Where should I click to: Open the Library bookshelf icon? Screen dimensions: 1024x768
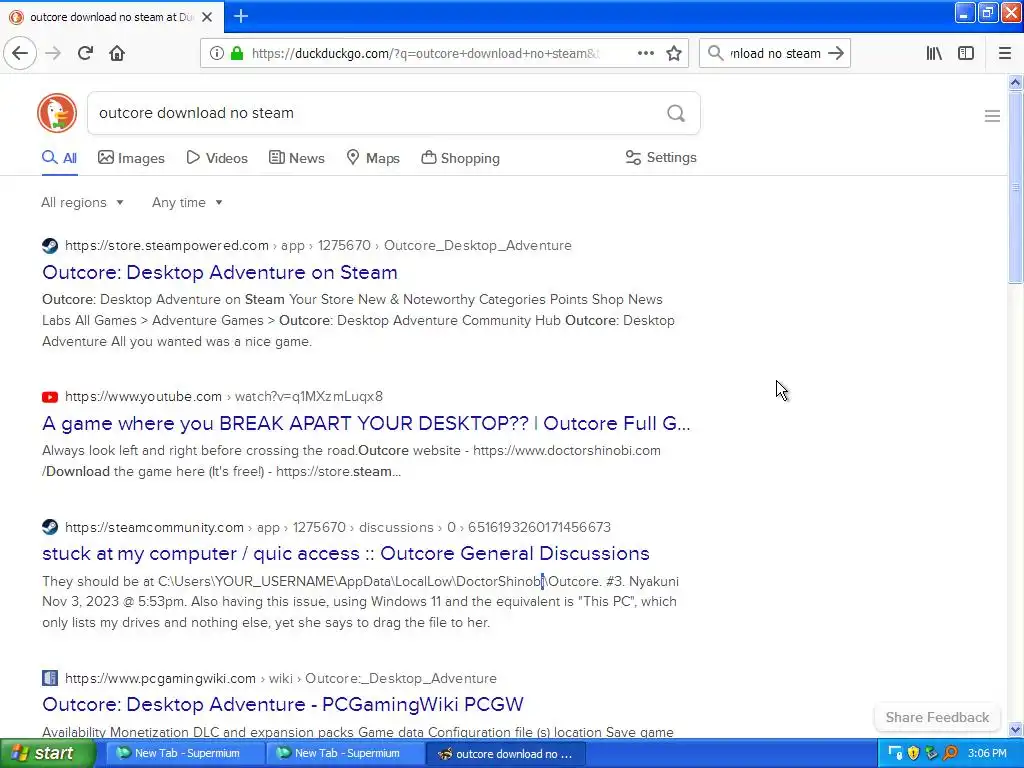[934, 53]
